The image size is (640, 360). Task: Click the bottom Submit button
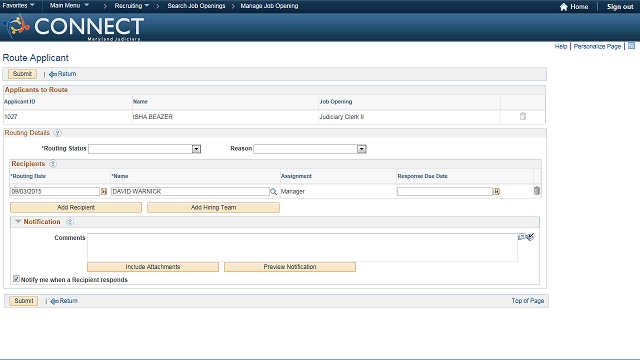(x=24, y=301)
